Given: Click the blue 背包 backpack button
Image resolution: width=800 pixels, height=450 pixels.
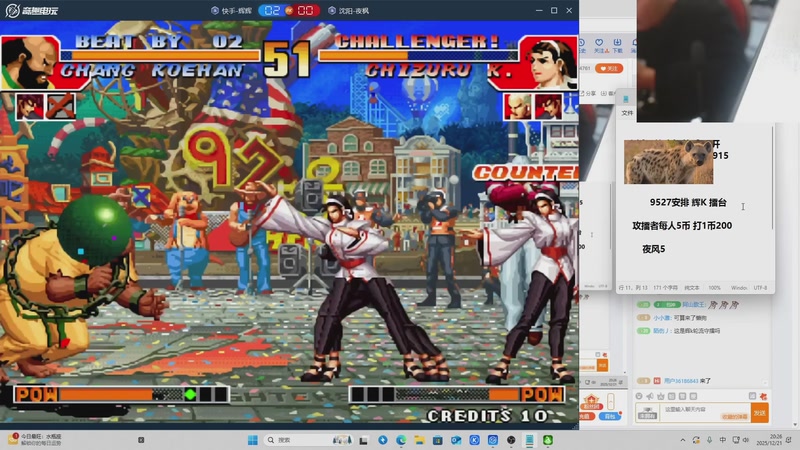Looking at the screenshot, I should tap(610, 416).
